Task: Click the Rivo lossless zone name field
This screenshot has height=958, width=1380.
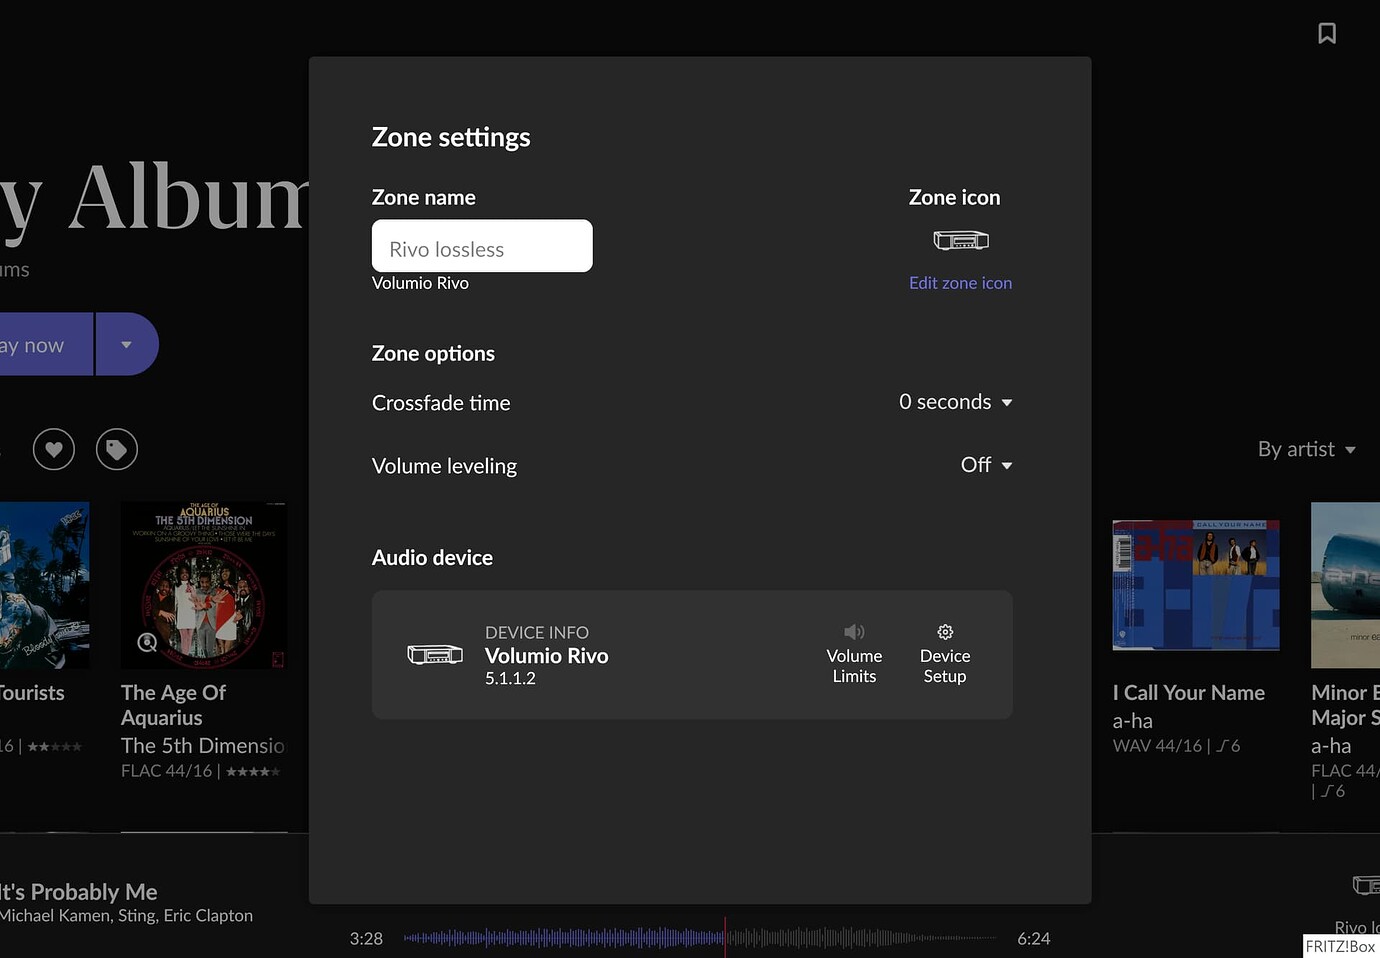Action: tap(481, 246)
